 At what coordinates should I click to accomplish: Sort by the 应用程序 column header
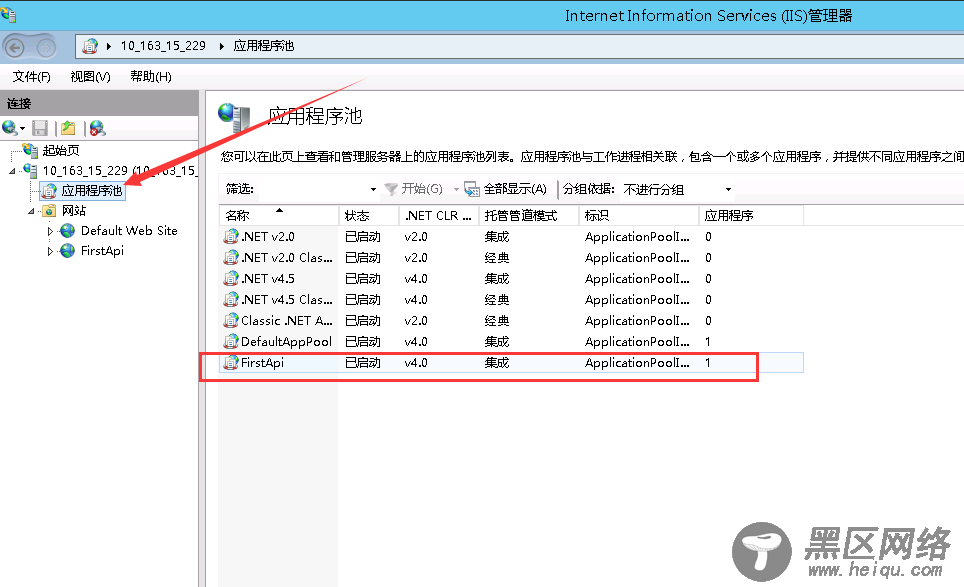tap(751, 216)
